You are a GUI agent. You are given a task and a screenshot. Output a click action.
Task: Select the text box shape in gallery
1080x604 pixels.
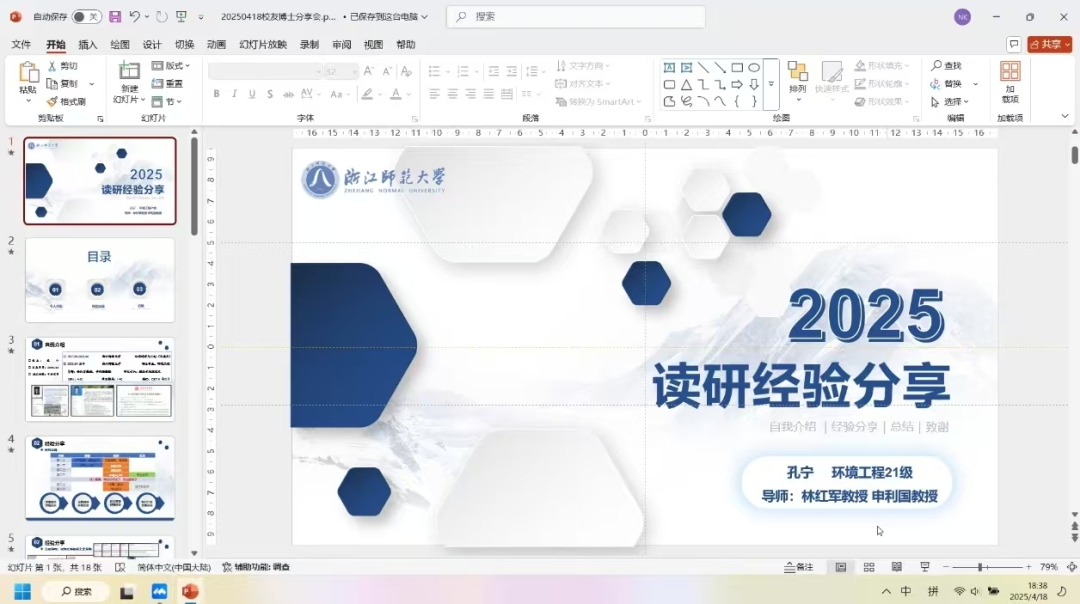coord(669,67)
